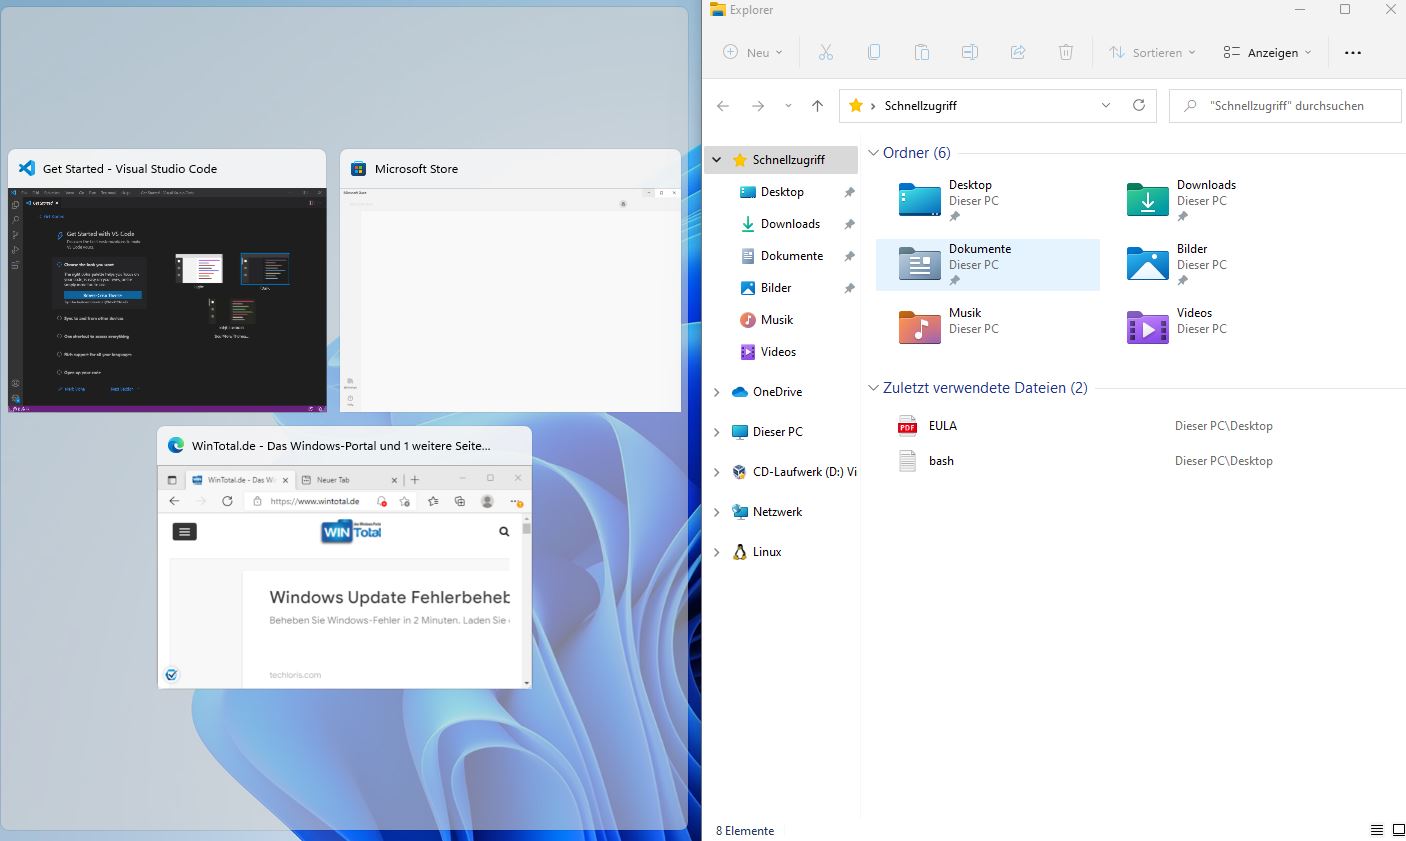Select Downloads in the navigation pane
The height and width of the screenshot is (841, 1406).
point(790,224)
